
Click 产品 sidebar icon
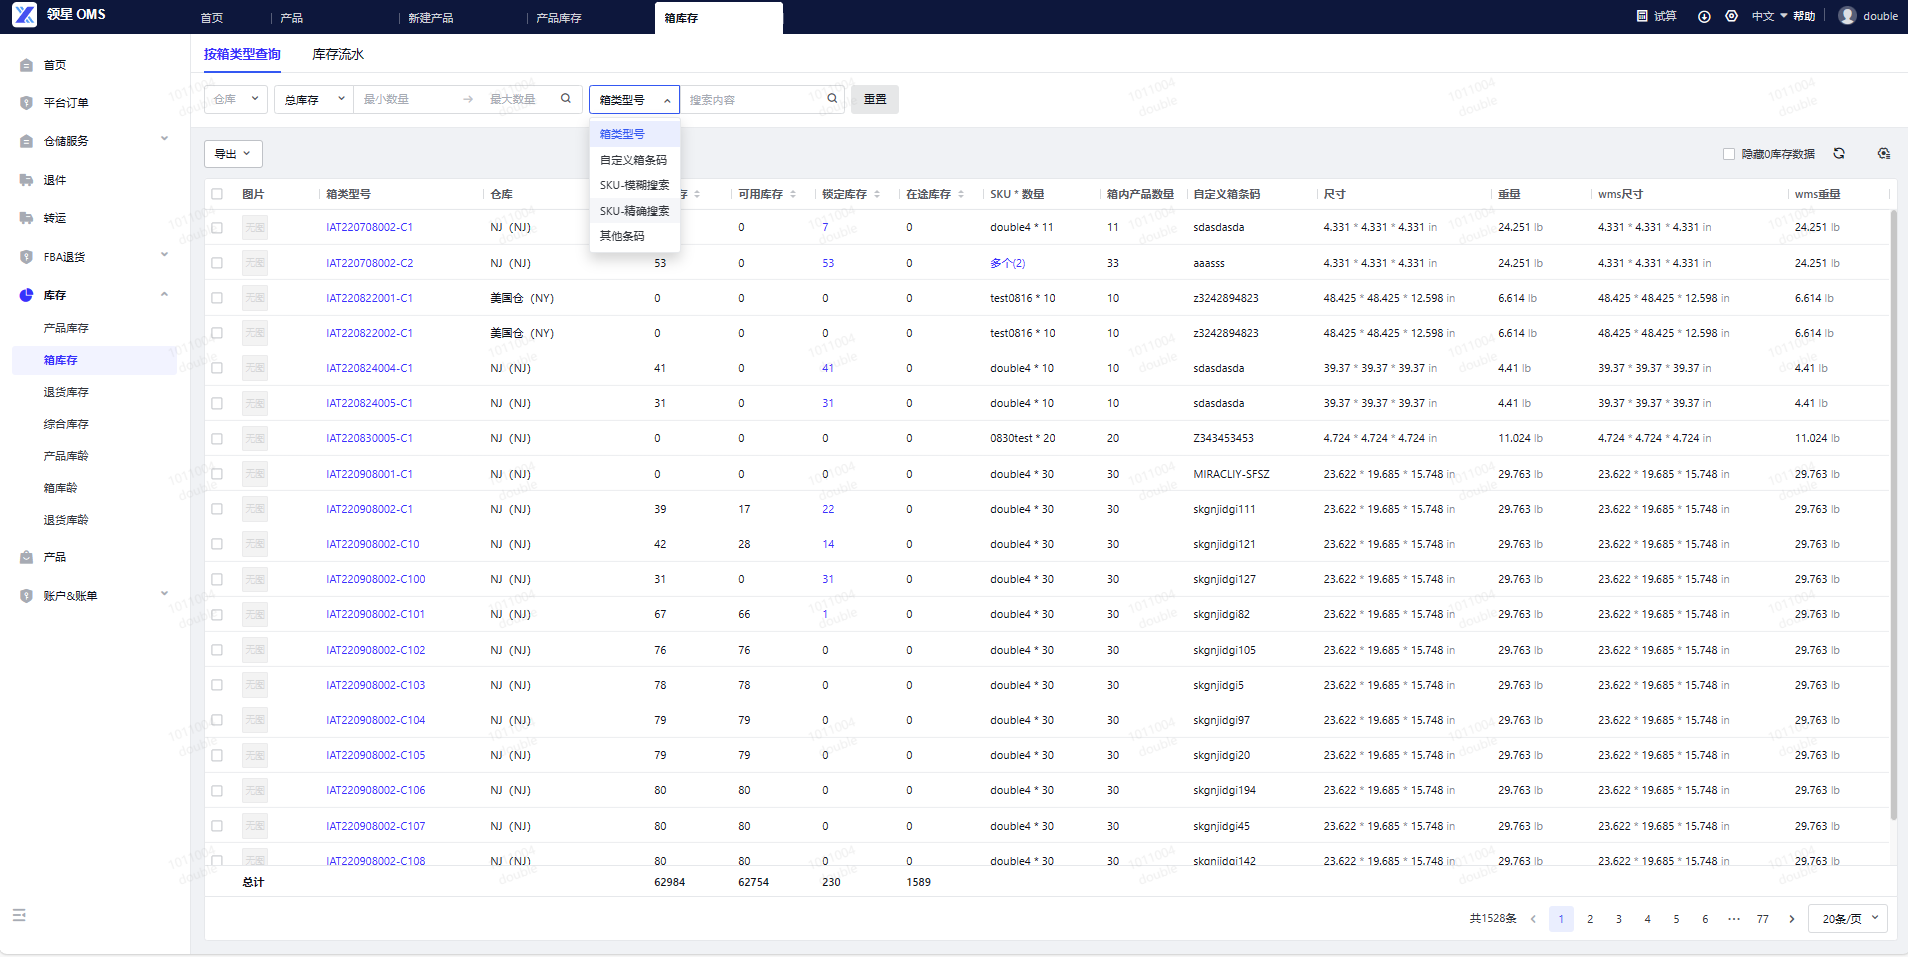(x=26, y=557)
